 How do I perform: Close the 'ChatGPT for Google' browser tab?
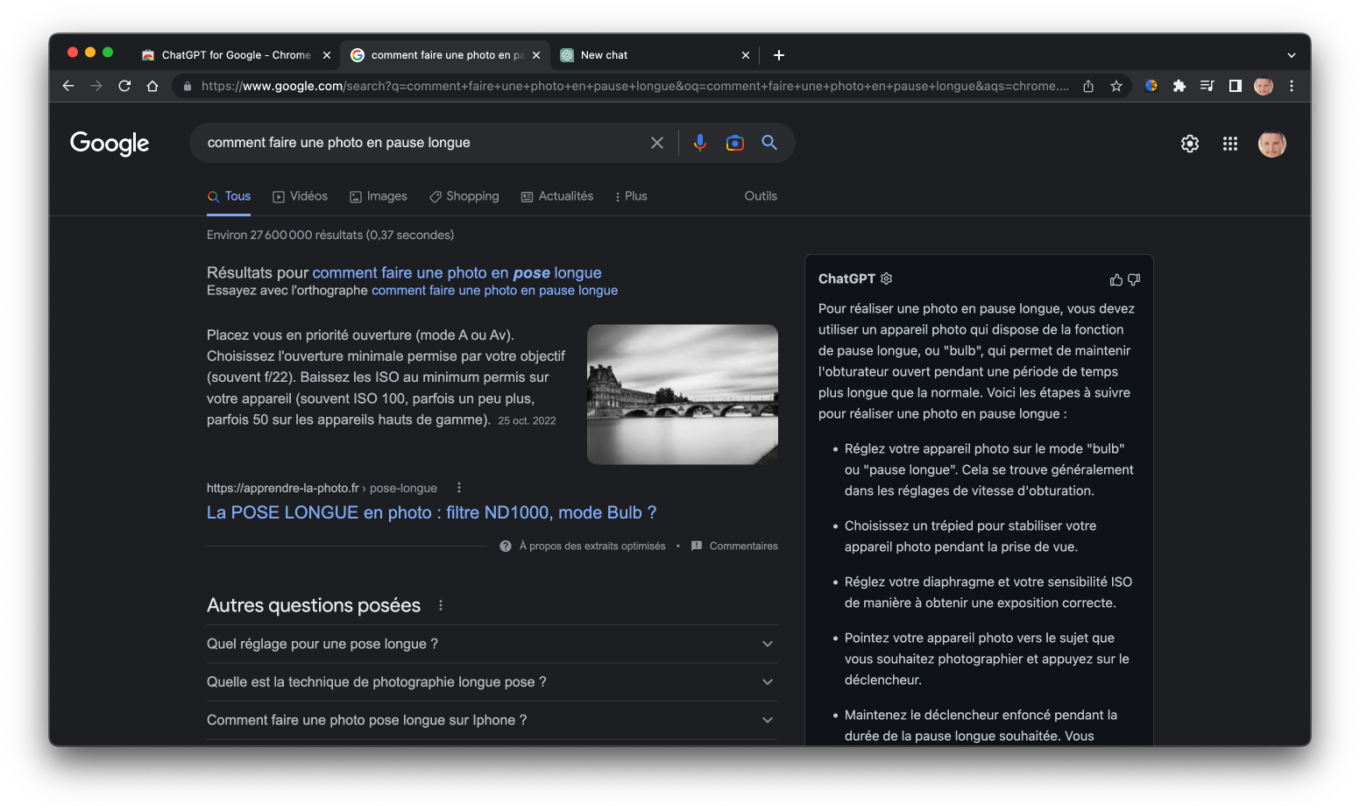coord(326,55)
